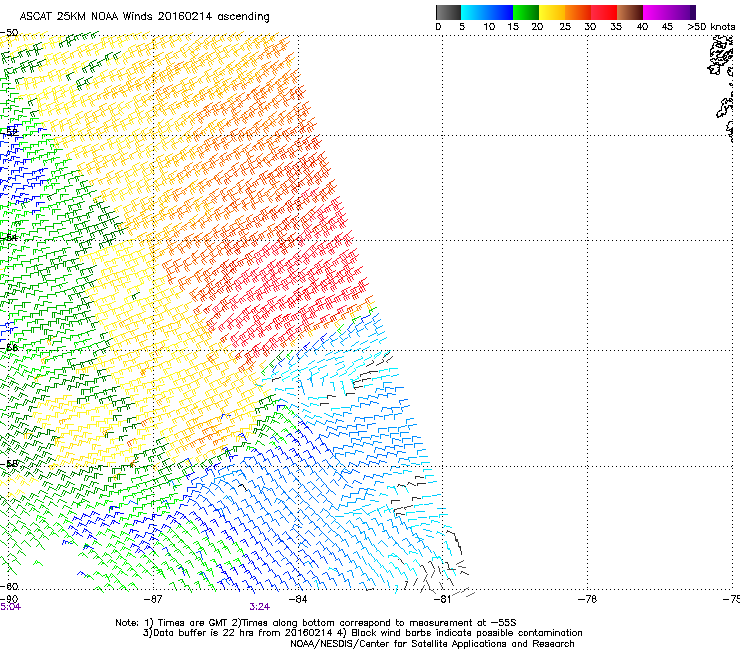Click the longitude label '-78'
The image size is (740, 650).
tap(587, 599)
